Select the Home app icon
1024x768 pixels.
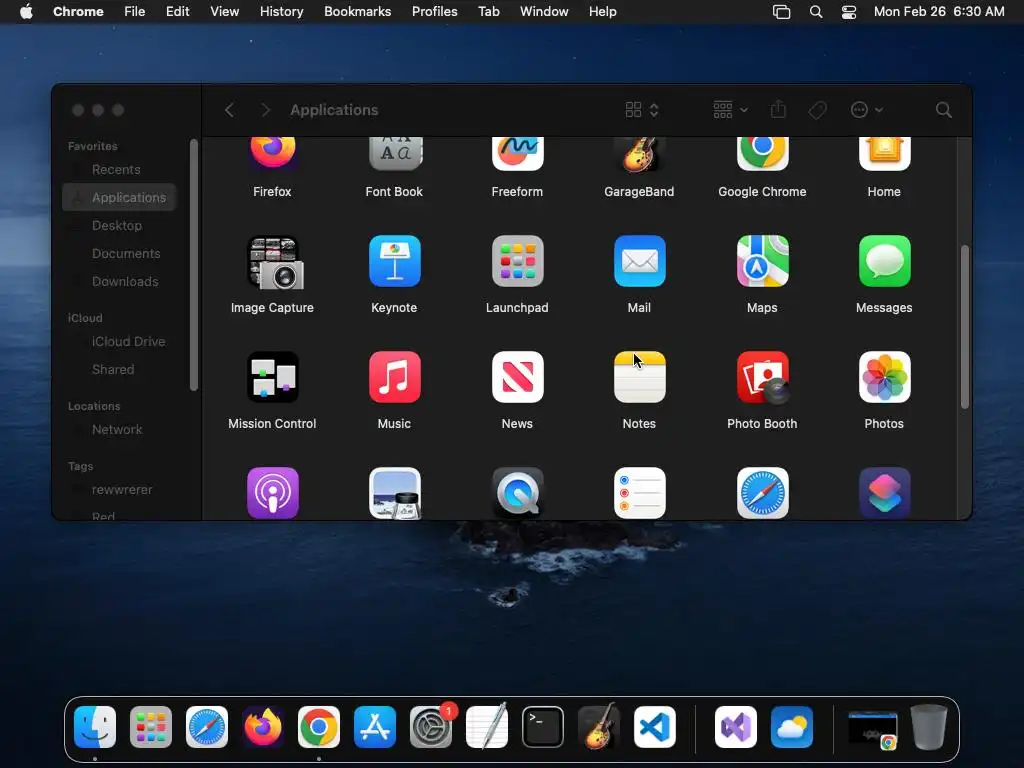pos(884,153)
